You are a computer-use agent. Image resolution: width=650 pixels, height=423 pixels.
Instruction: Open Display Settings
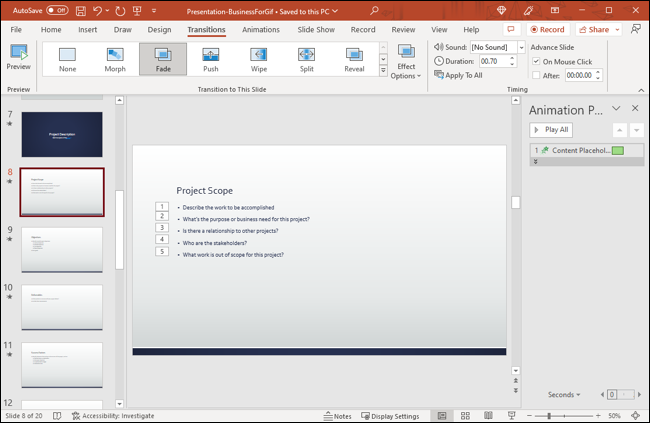click(390, 416)
